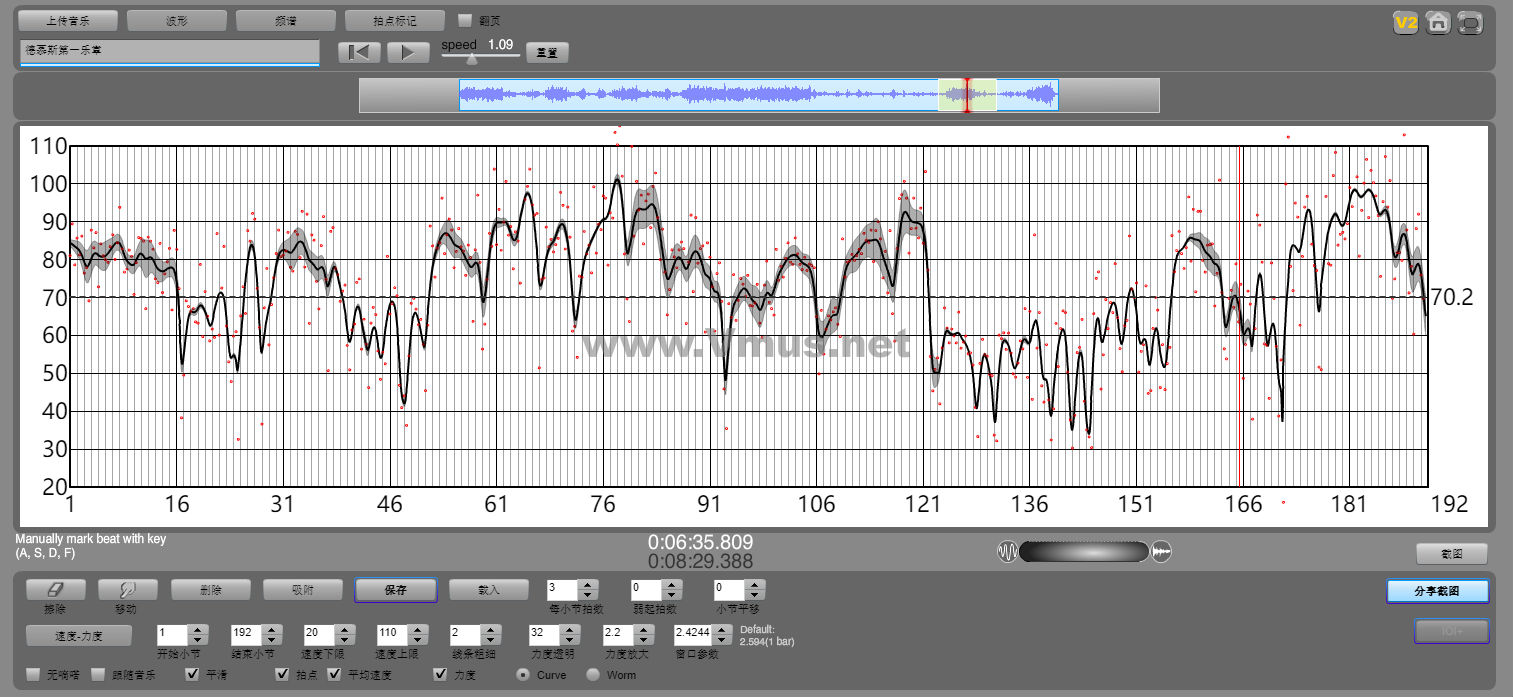
Task: Increase the 每小节拍数 beats-per-bar value
Action: pos(588,585)
